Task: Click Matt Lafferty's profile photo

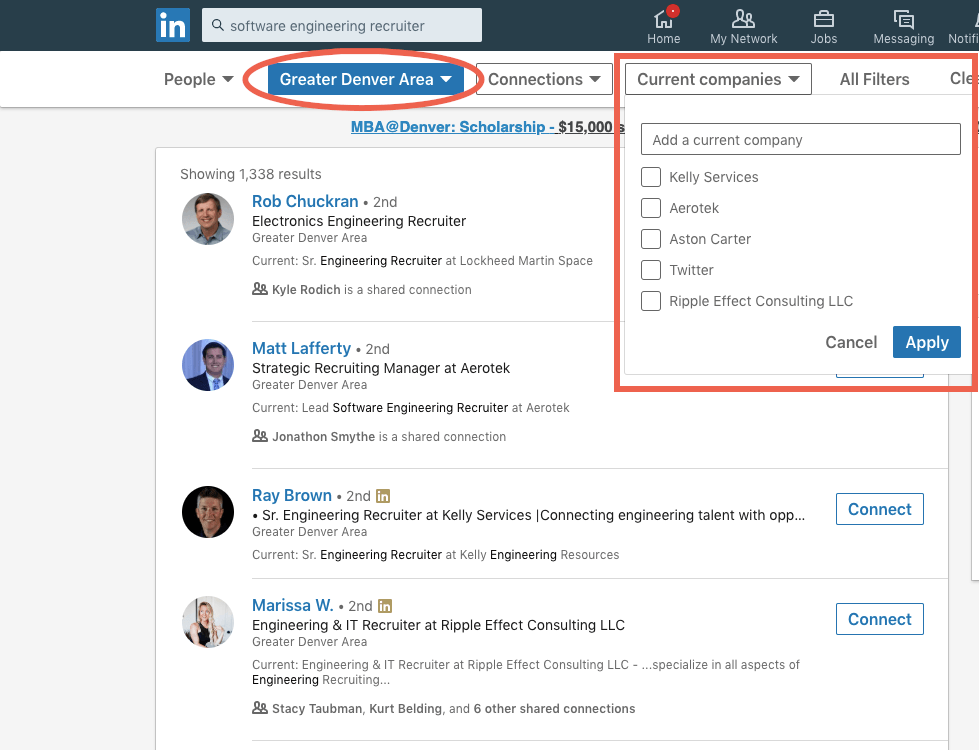Action: tap(208, 365)
